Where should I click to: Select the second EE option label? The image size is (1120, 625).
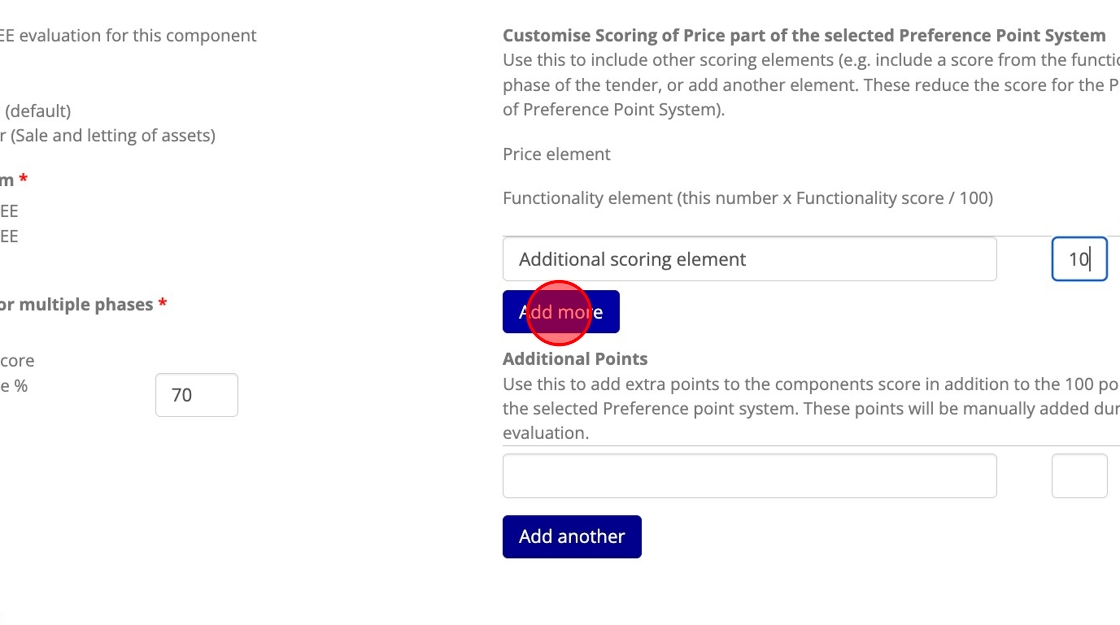coord(9,236)
